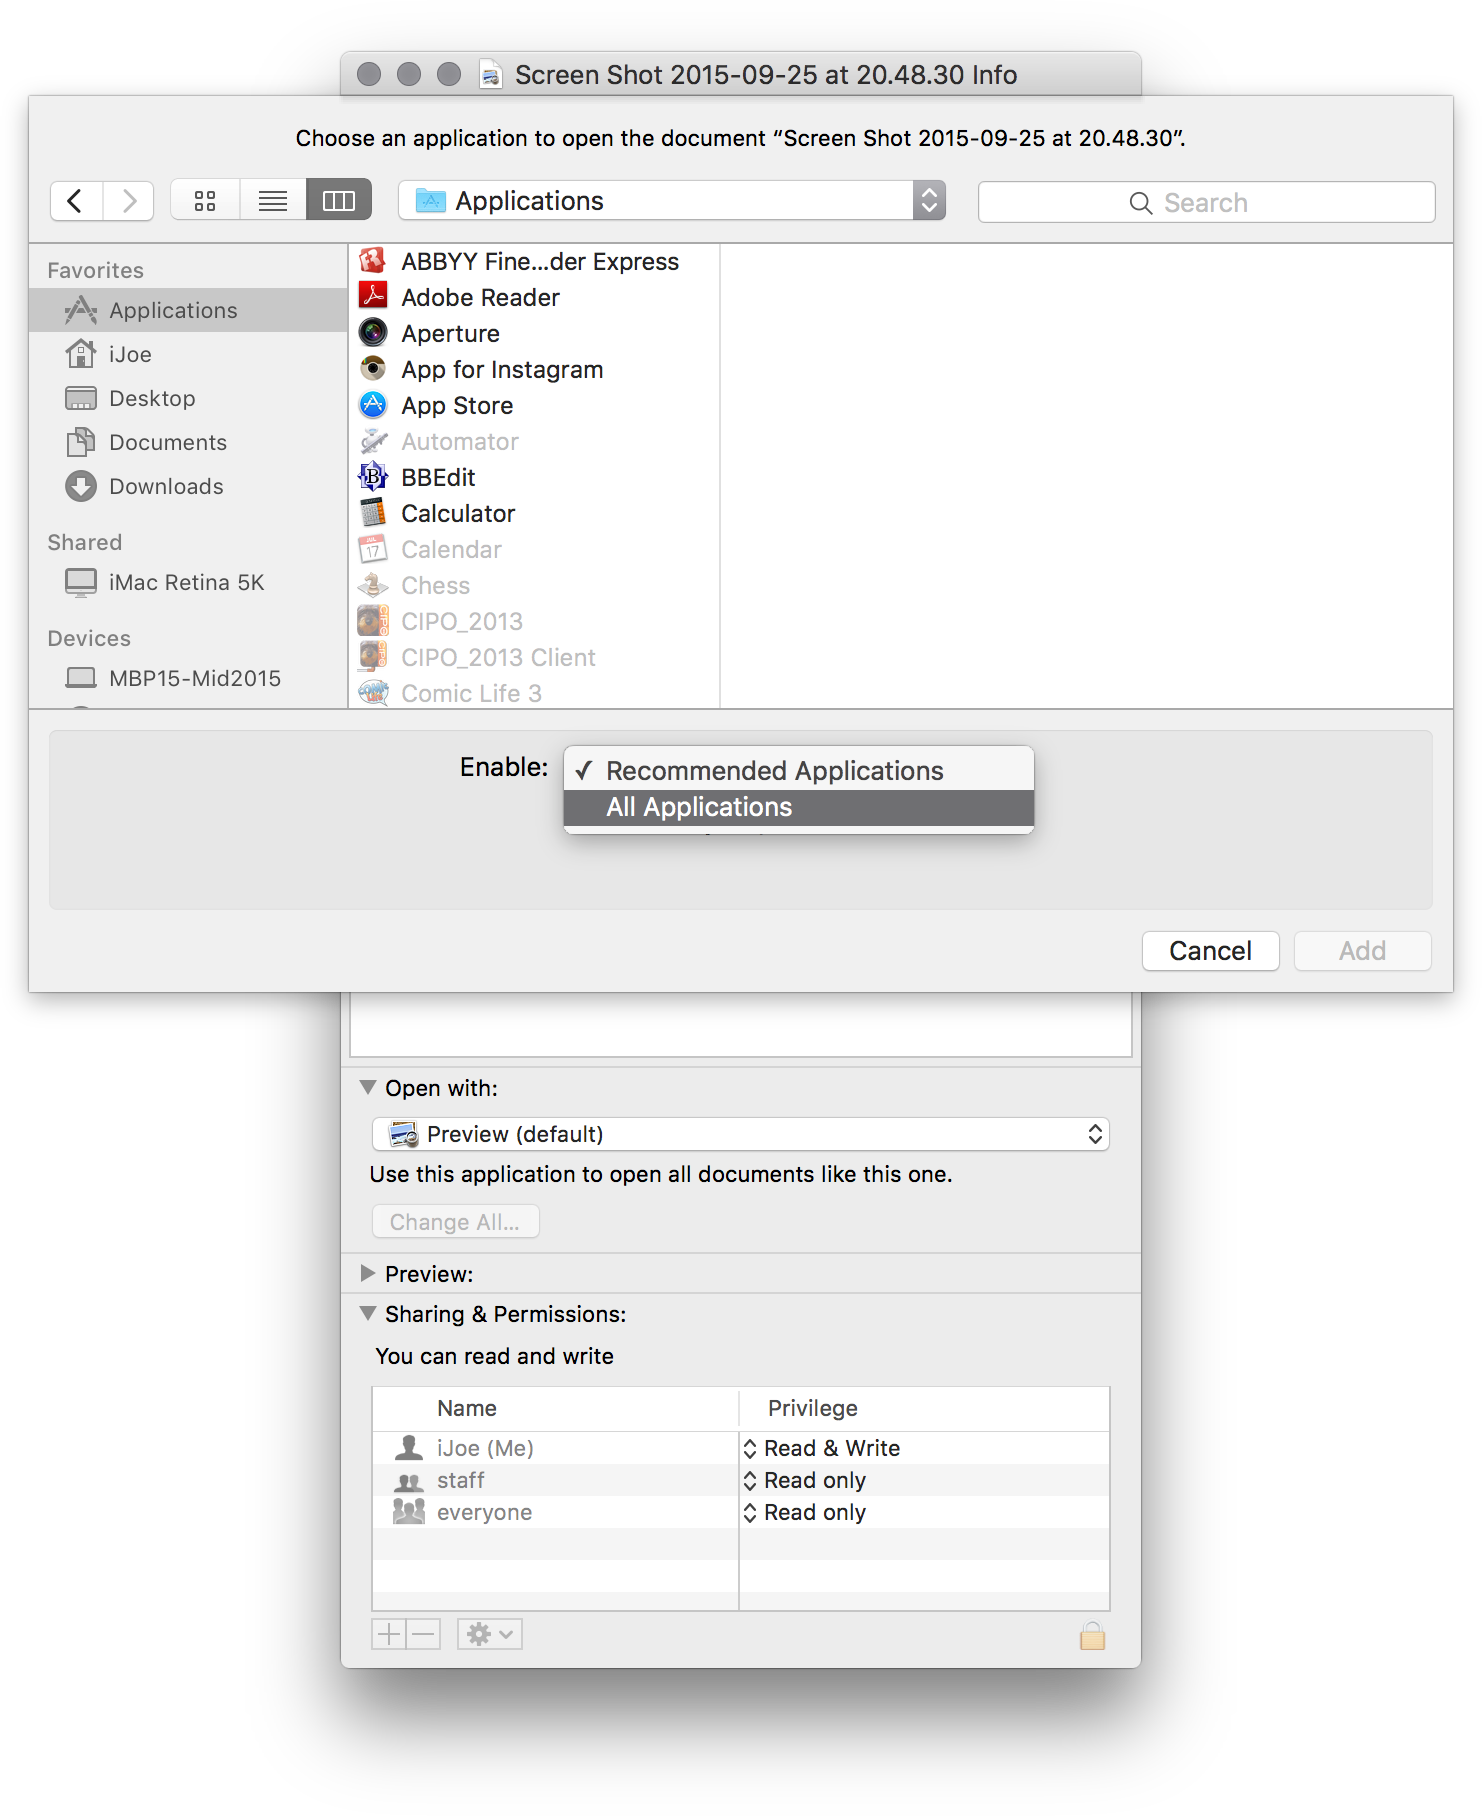The height and width of the screenshot is (1816, 1482).
Task: Select the iJoe (Me) user row
Action: 741,1448
